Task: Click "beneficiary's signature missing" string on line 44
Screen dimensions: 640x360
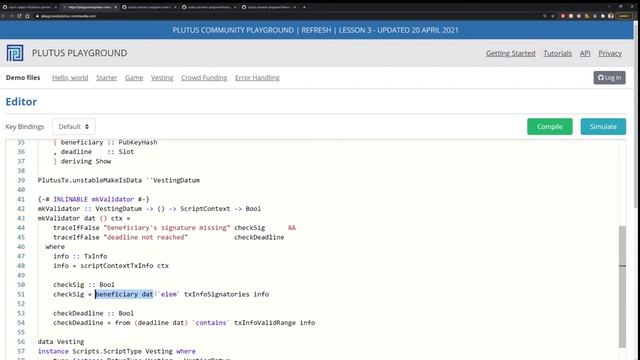Action: click(x=167, y=227)
